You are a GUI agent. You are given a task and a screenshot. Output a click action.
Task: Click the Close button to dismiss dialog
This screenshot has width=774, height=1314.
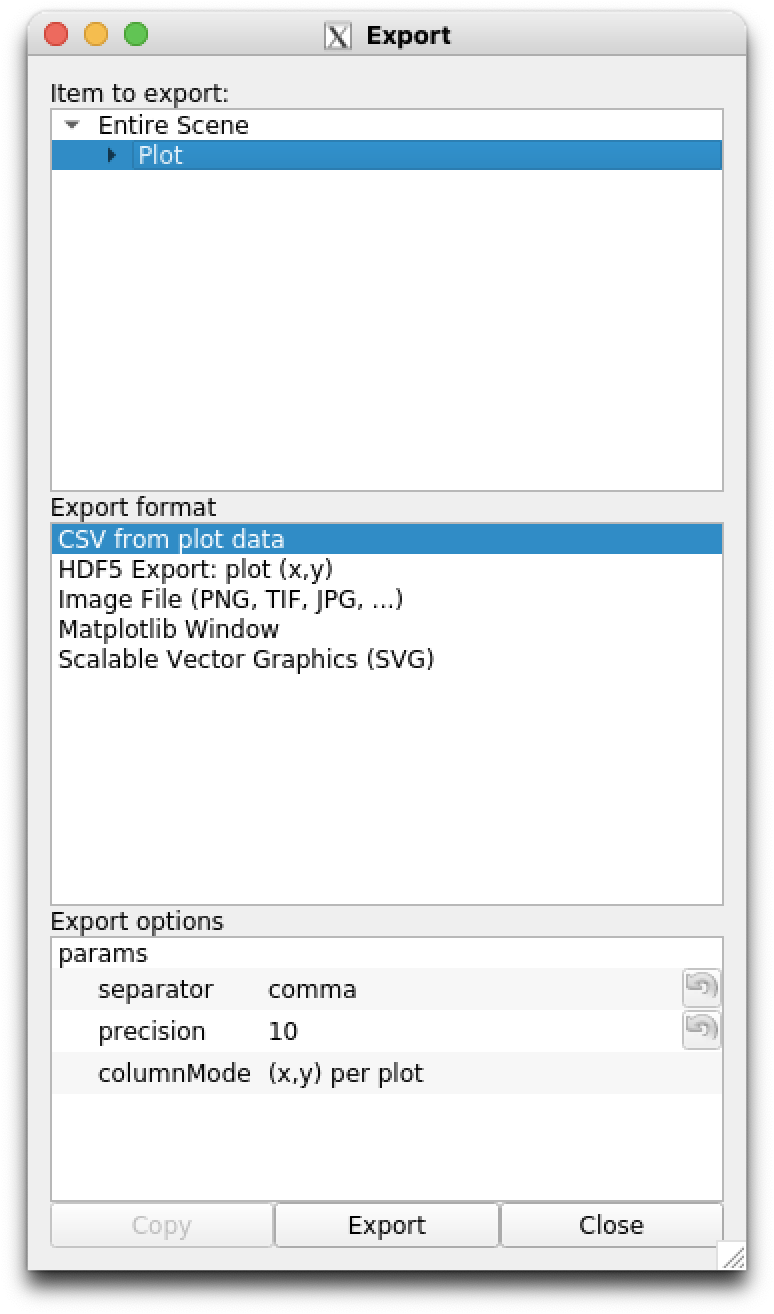(611, 1224)
